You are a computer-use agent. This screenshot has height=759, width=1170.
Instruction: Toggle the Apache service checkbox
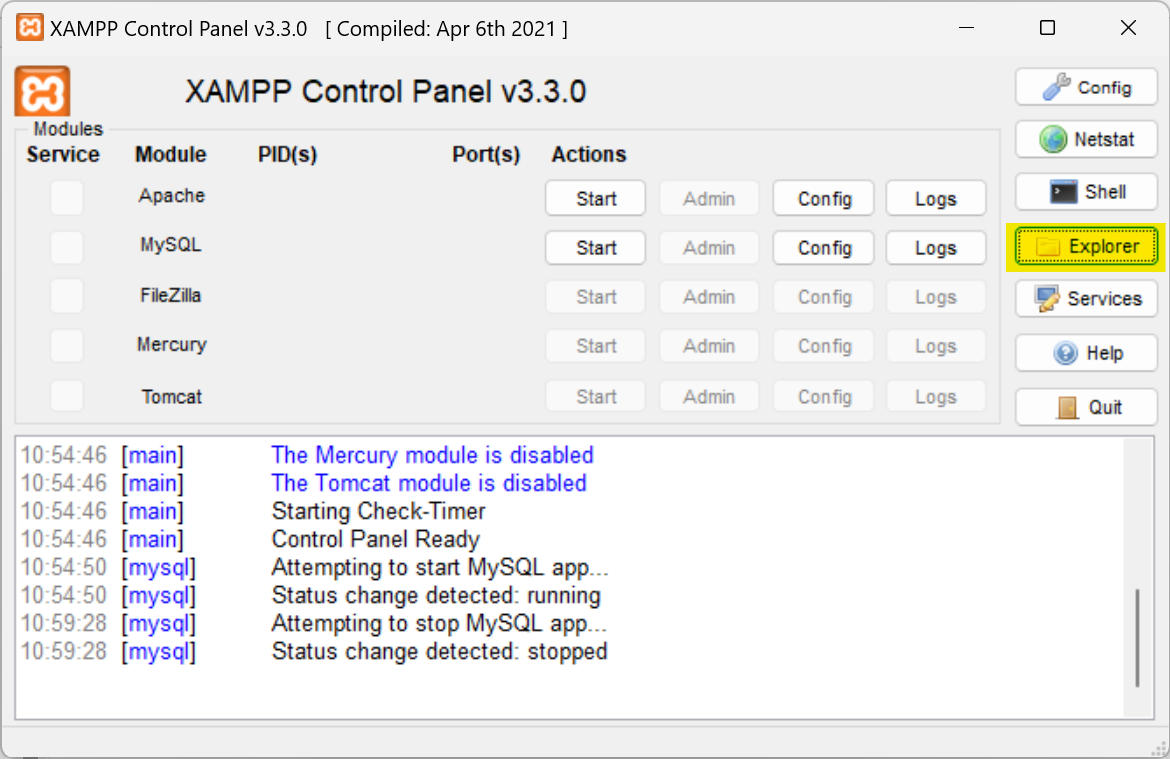[x=67, y=198]
